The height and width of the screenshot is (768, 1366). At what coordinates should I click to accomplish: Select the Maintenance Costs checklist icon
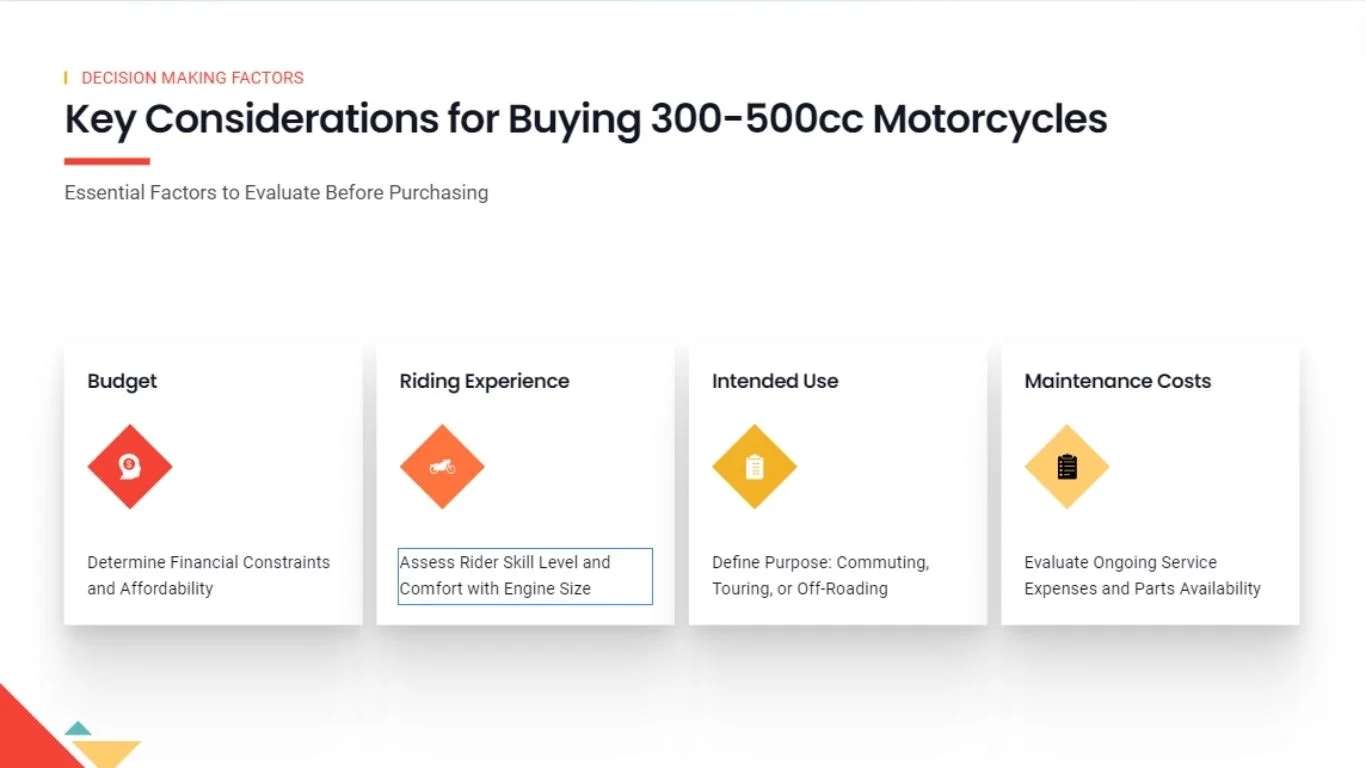(1067, 467)
